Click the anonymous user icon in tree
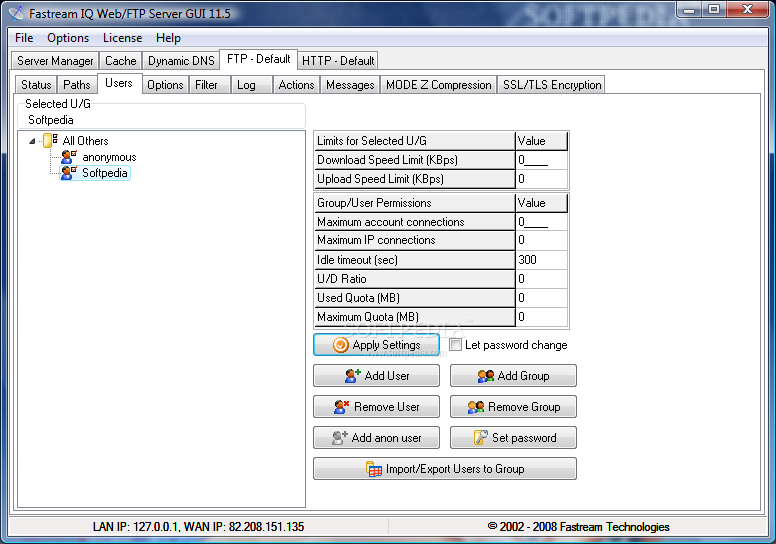 (x=69, y=157)
